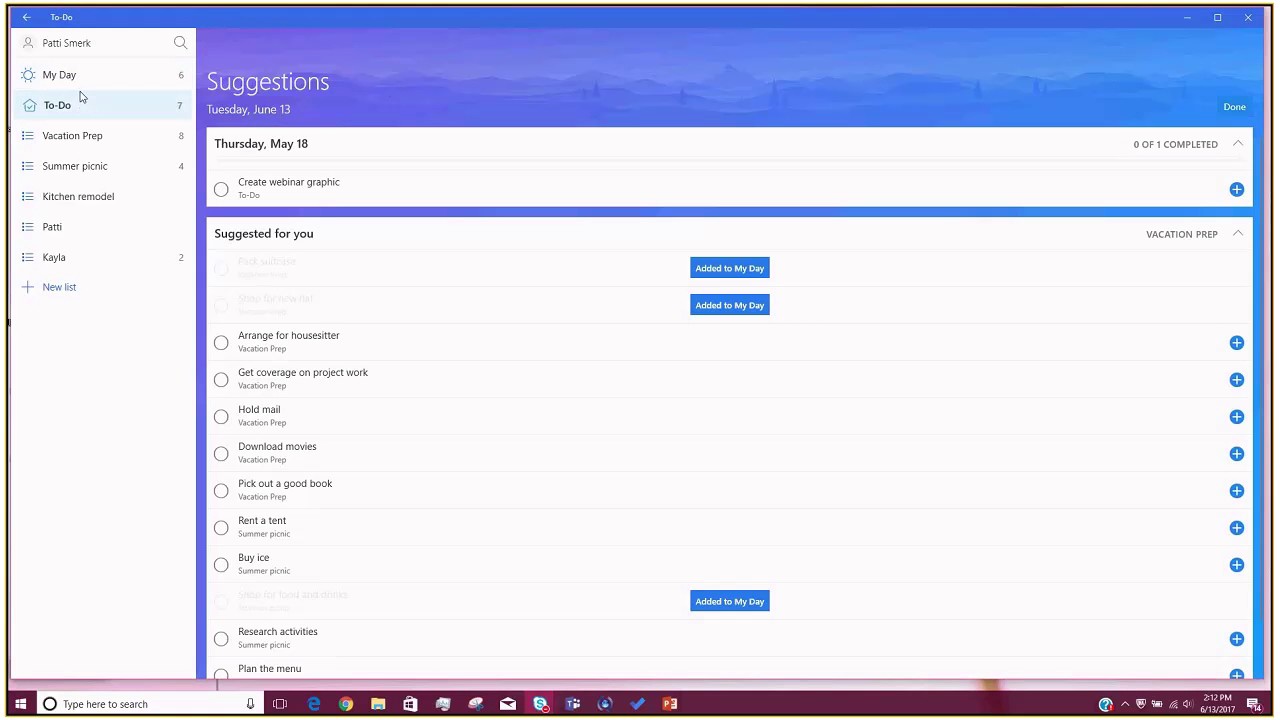Viewport: 1280px width, 720px height.
Task: Select the To-Do list in sidebar
Action: 103,105
